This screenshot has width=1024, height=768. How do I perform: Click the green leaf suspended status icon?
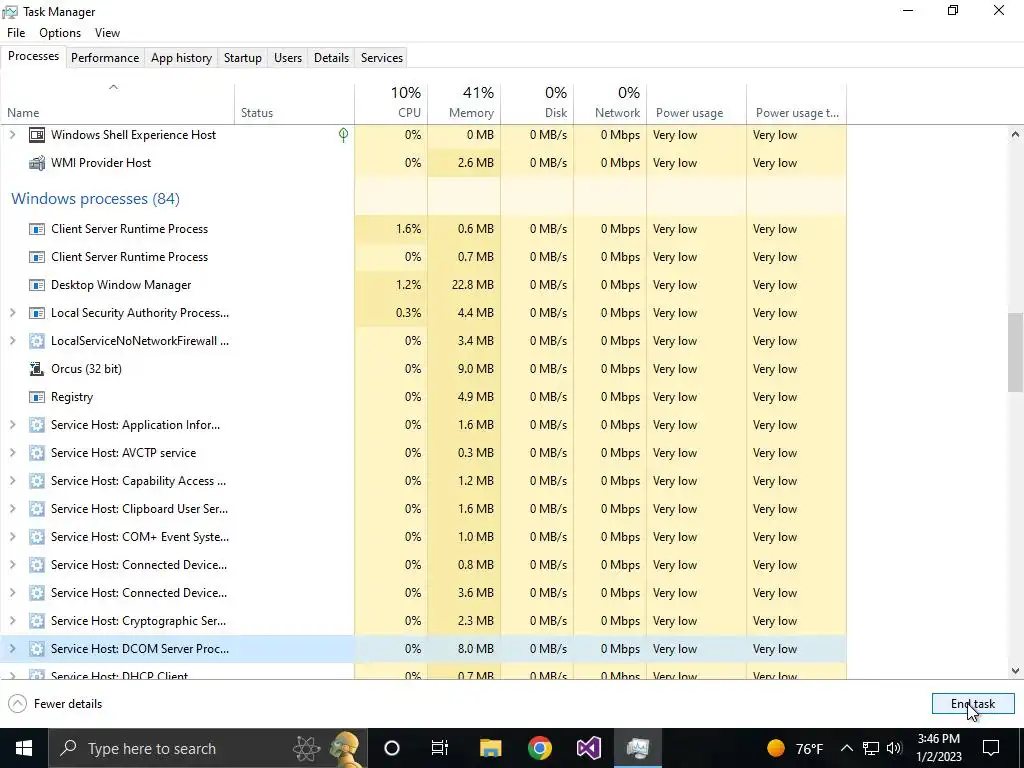(x=343, y=135)
